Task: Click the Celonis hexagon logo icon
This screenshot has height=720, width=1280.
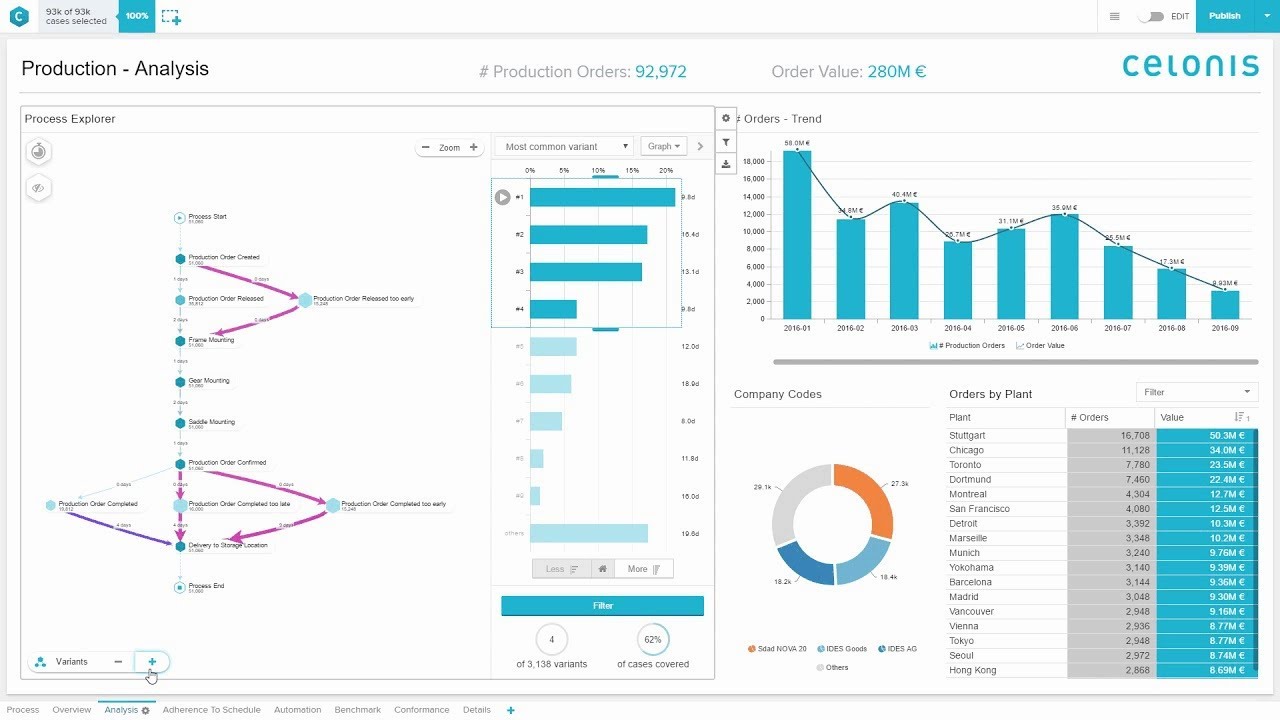Action: click(x=19, y=16)
